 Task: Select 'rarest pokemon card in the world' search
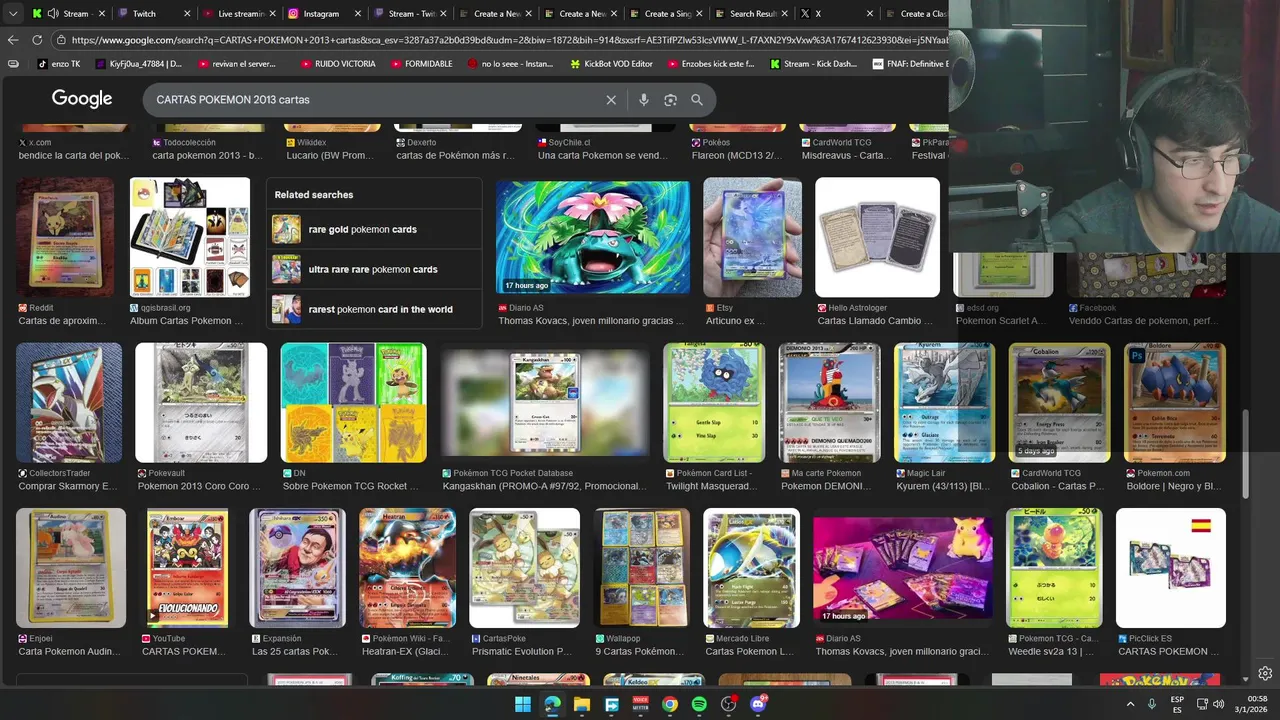coord(374,309)
